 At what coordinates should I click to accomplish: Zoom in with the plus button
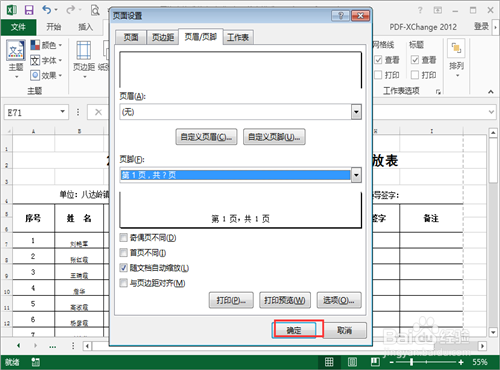coord(461,362)
